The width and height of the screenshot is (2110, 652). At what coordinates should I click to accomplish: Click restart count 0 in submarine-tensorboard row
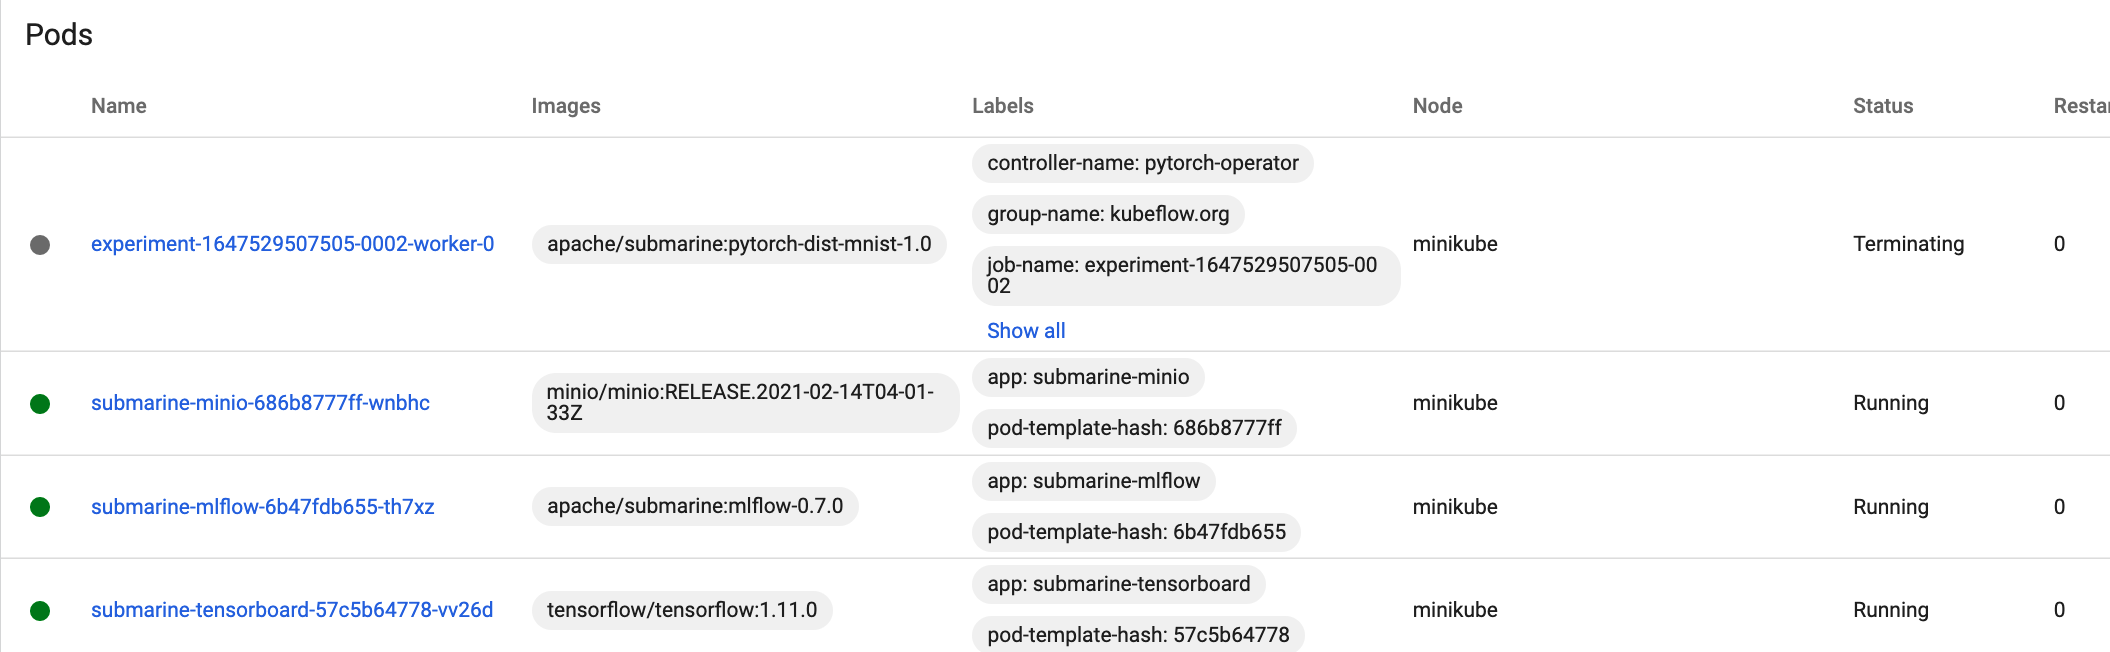tap(2059, 610)
